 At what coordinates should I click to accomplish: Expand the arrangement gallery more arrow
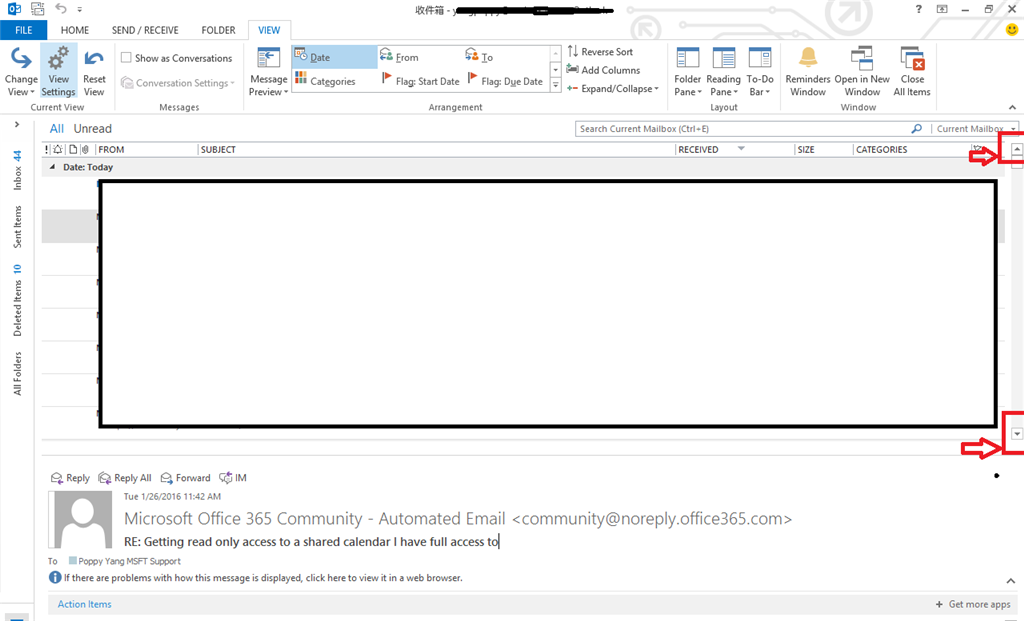coord(556,85)
